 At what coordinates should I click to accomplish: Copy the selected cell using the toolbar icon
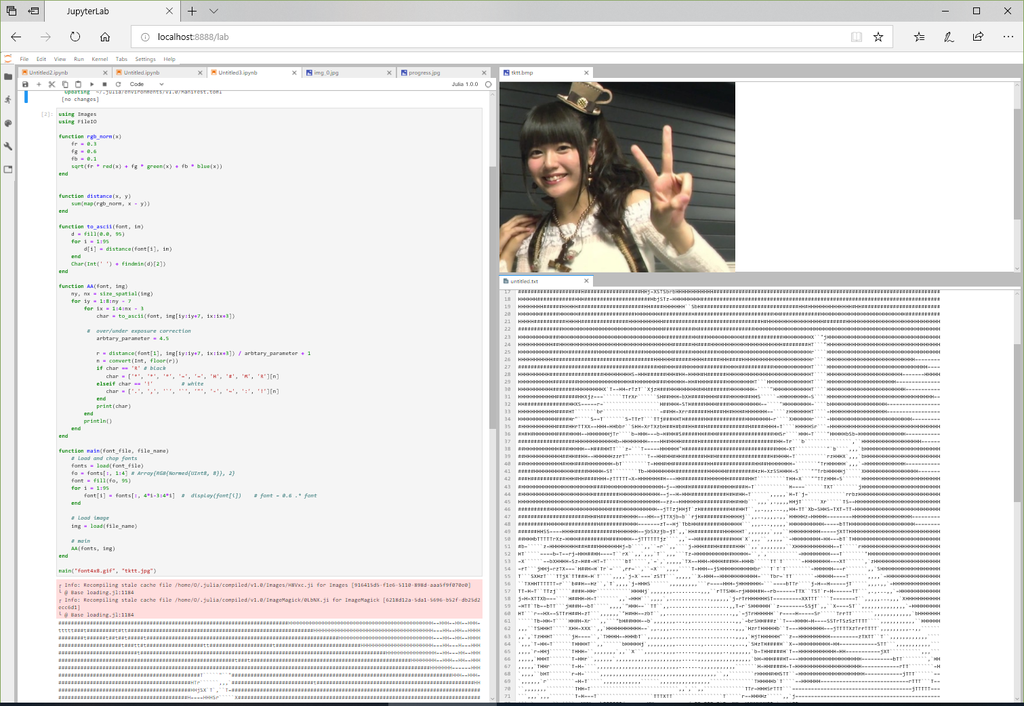[x=65, y=84]
